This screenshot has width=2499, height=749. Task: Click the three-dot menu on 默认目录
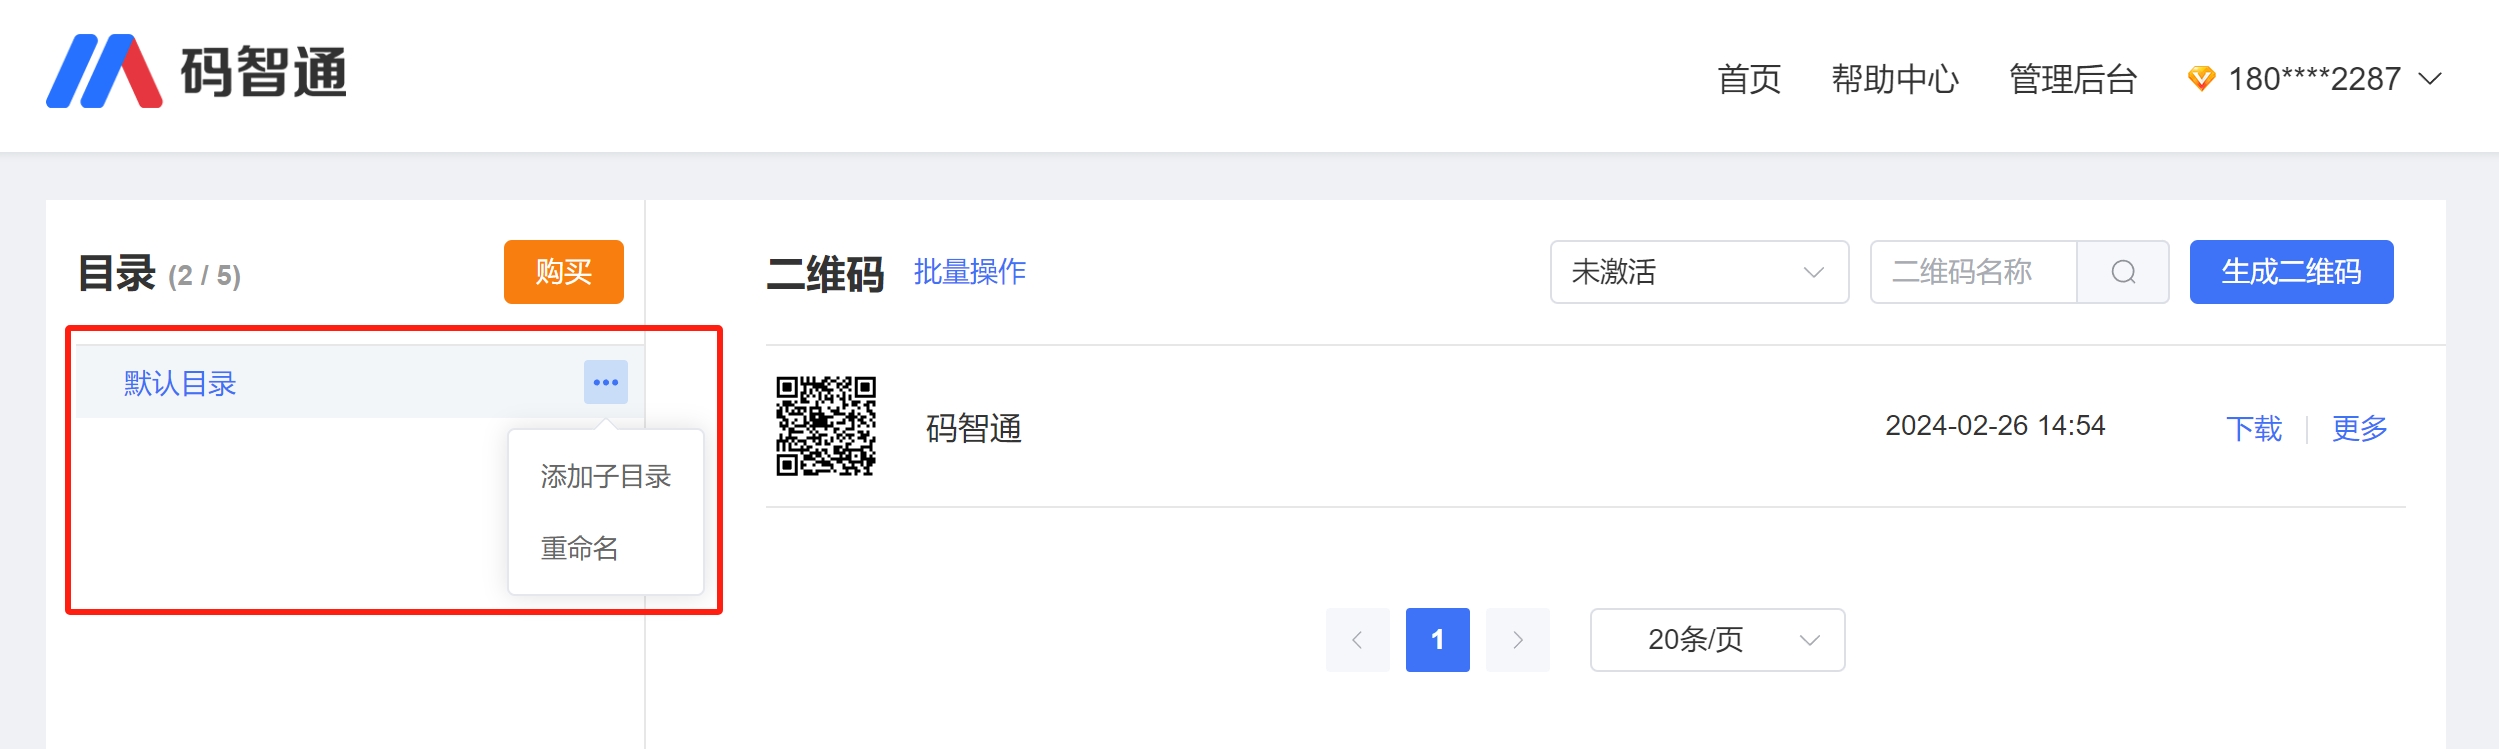(605, 382)
